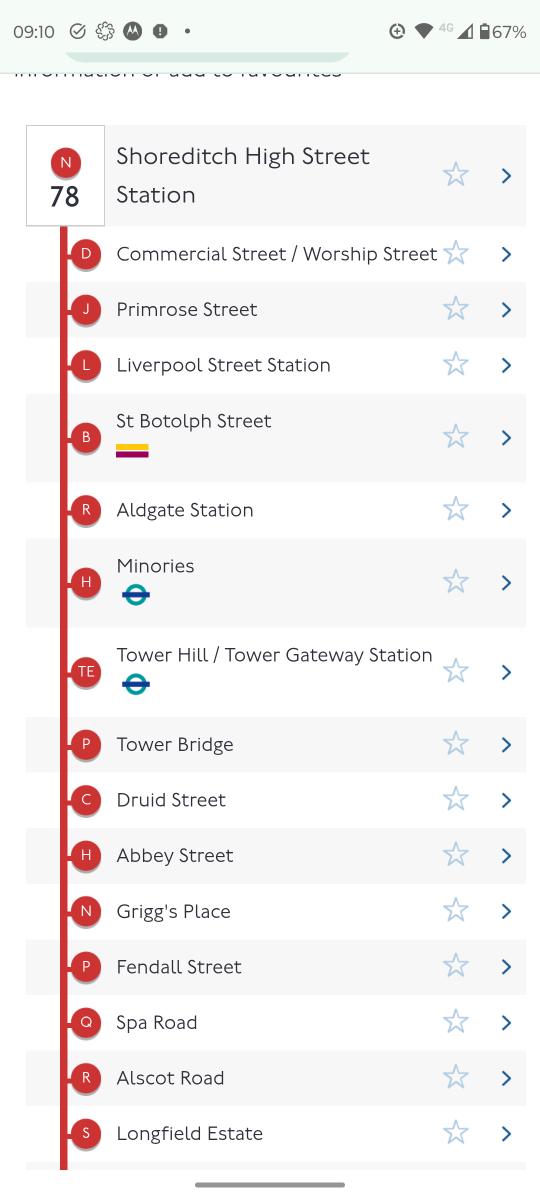The width and height of the screenshot is (540, 1200).
Task: Star the Aldgate Station stop
Action: click(x=456, y=509)
